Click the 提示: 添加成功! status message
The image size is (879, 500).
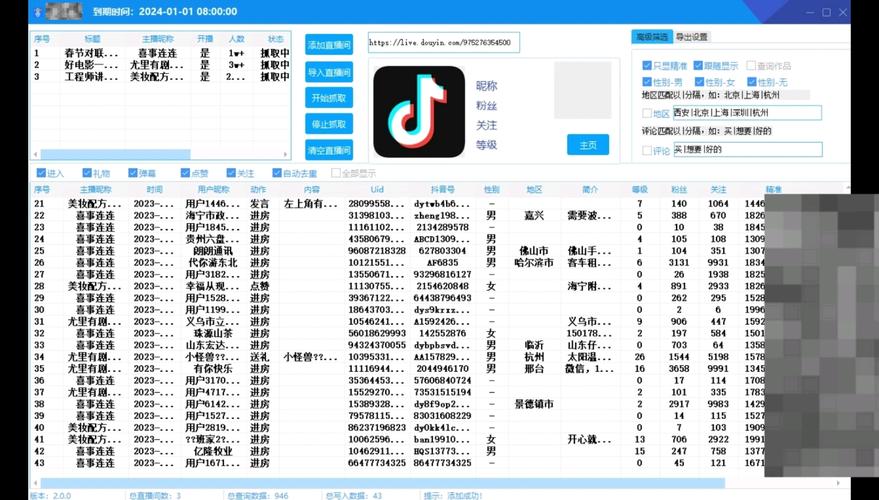453,496
